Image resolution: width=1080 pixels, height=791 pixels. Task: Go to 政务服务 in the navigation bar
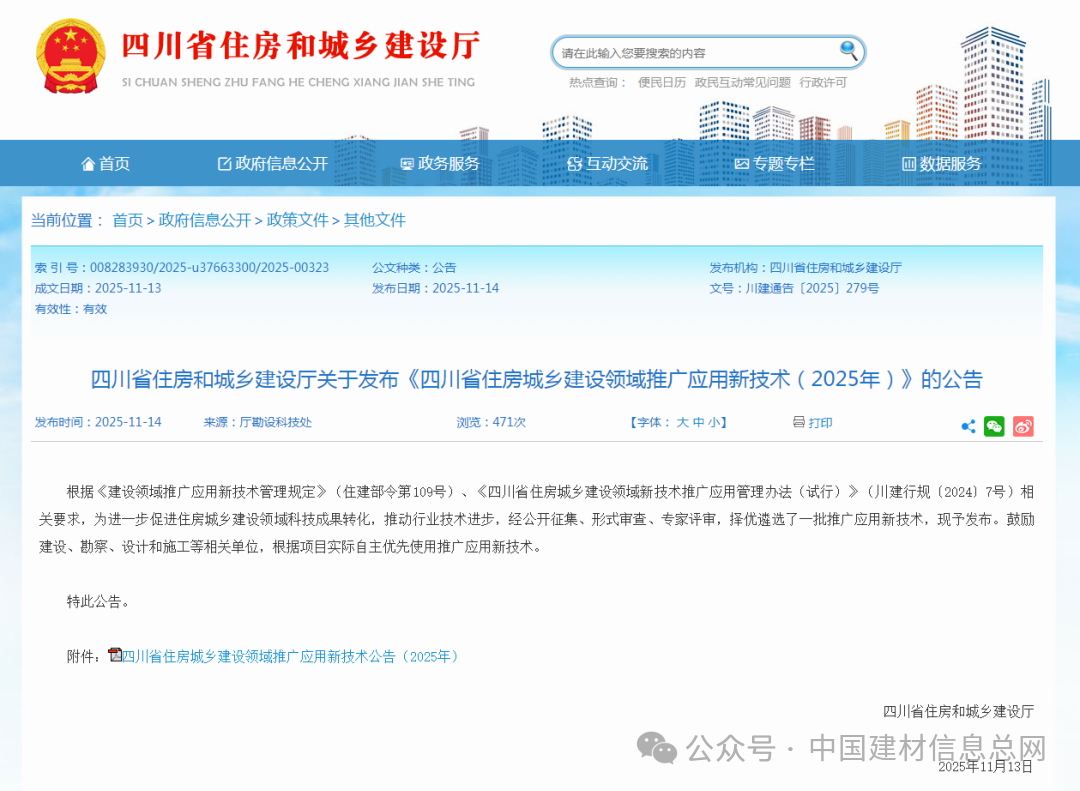(439, 164)
